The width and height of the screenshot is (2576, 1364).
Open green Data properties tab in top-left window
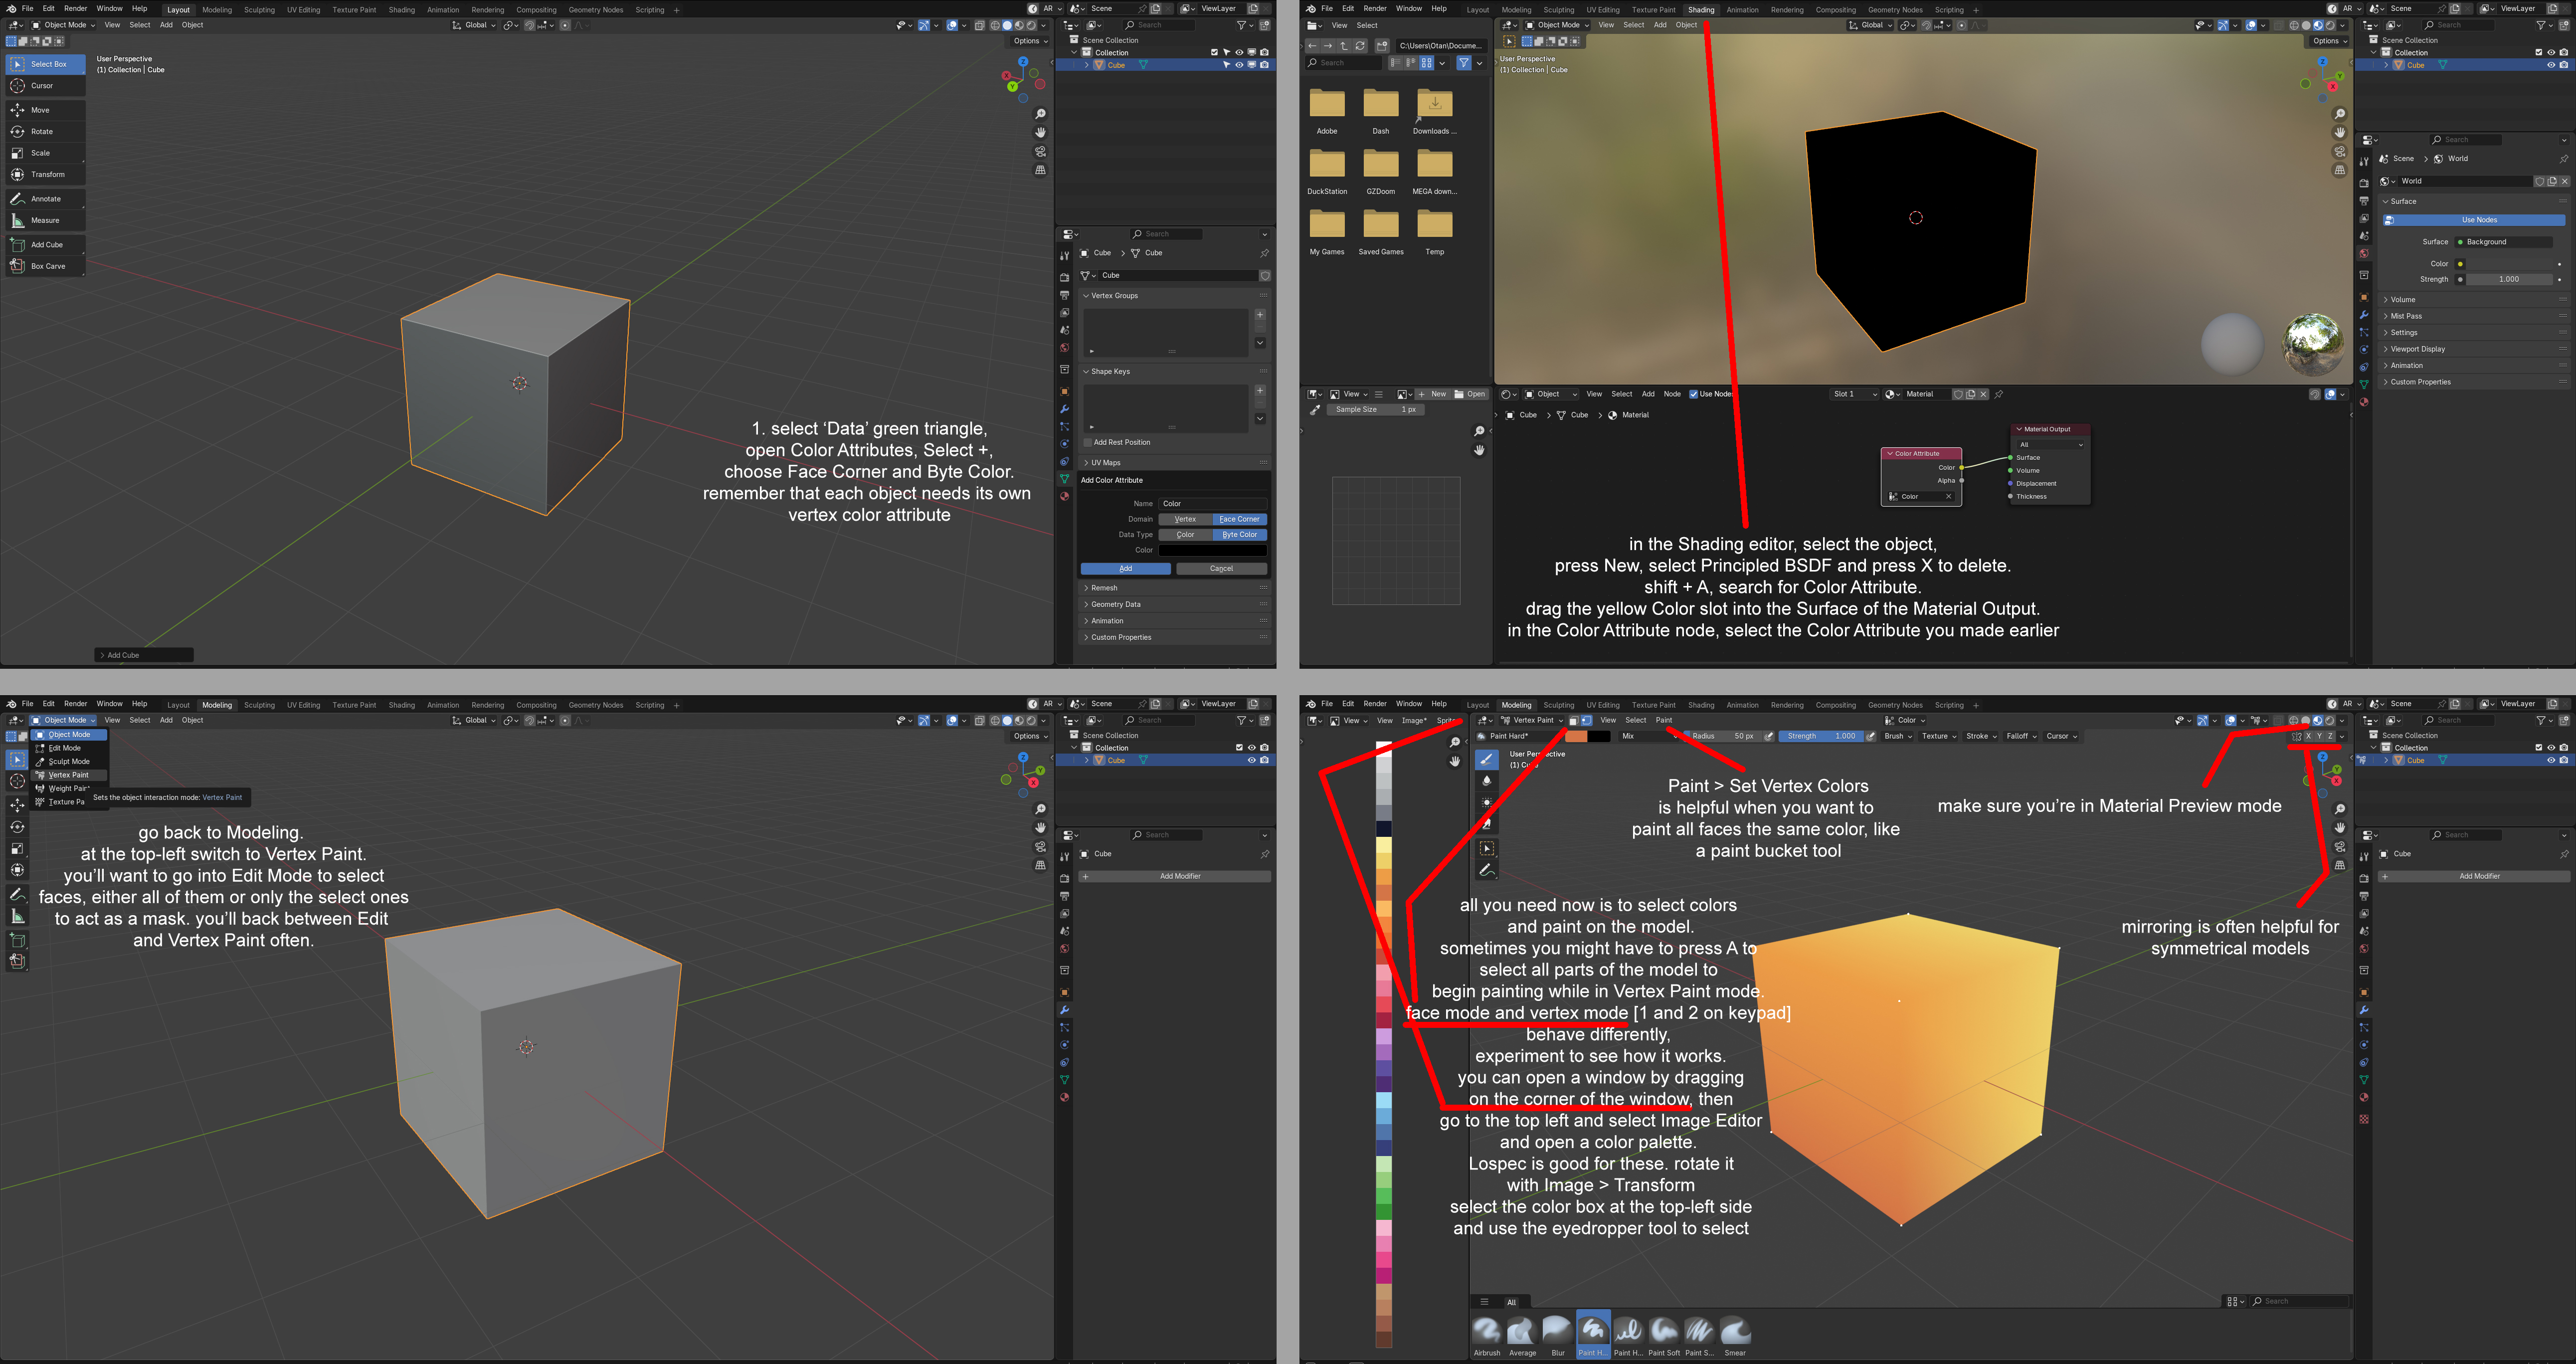click(x=1064, y=479)
